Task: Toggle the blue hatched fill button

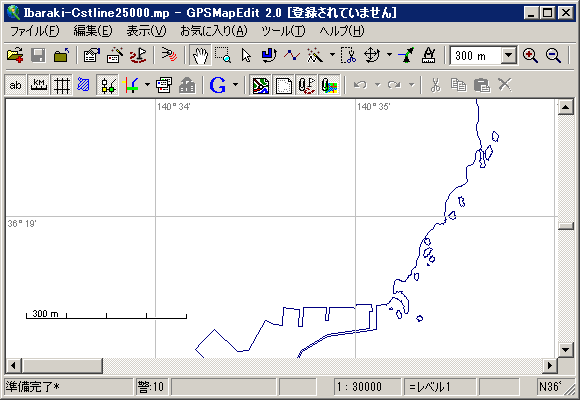Action: tap(84, 85)
